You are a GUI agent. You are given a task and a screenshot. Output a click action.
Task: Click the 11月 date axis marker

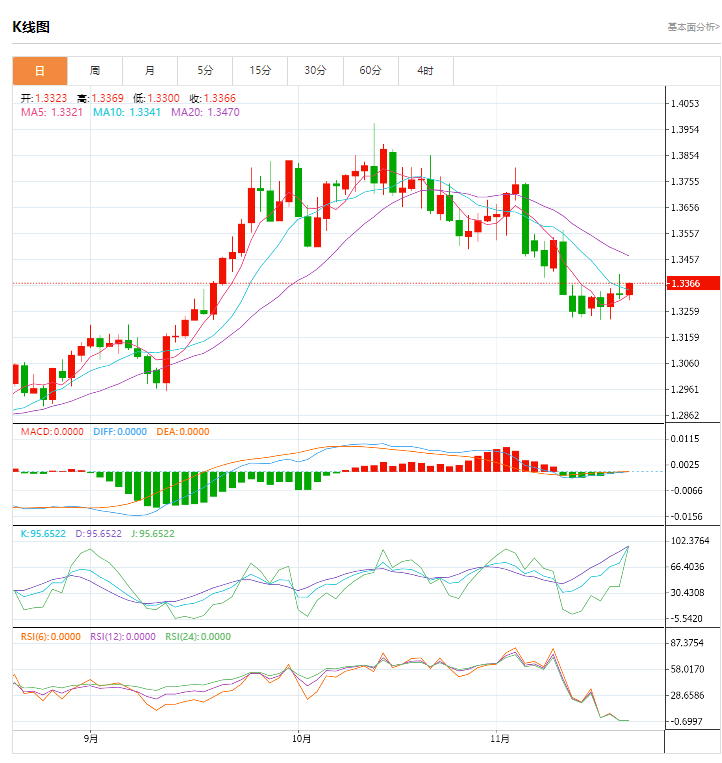(x=501, y=739)
